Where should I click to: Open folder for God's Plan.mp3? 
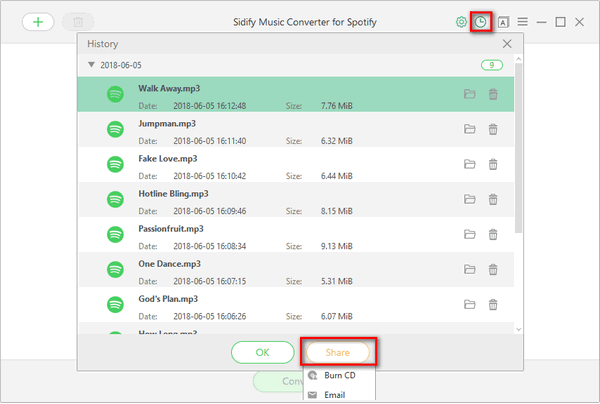click(x=470, y=305)
